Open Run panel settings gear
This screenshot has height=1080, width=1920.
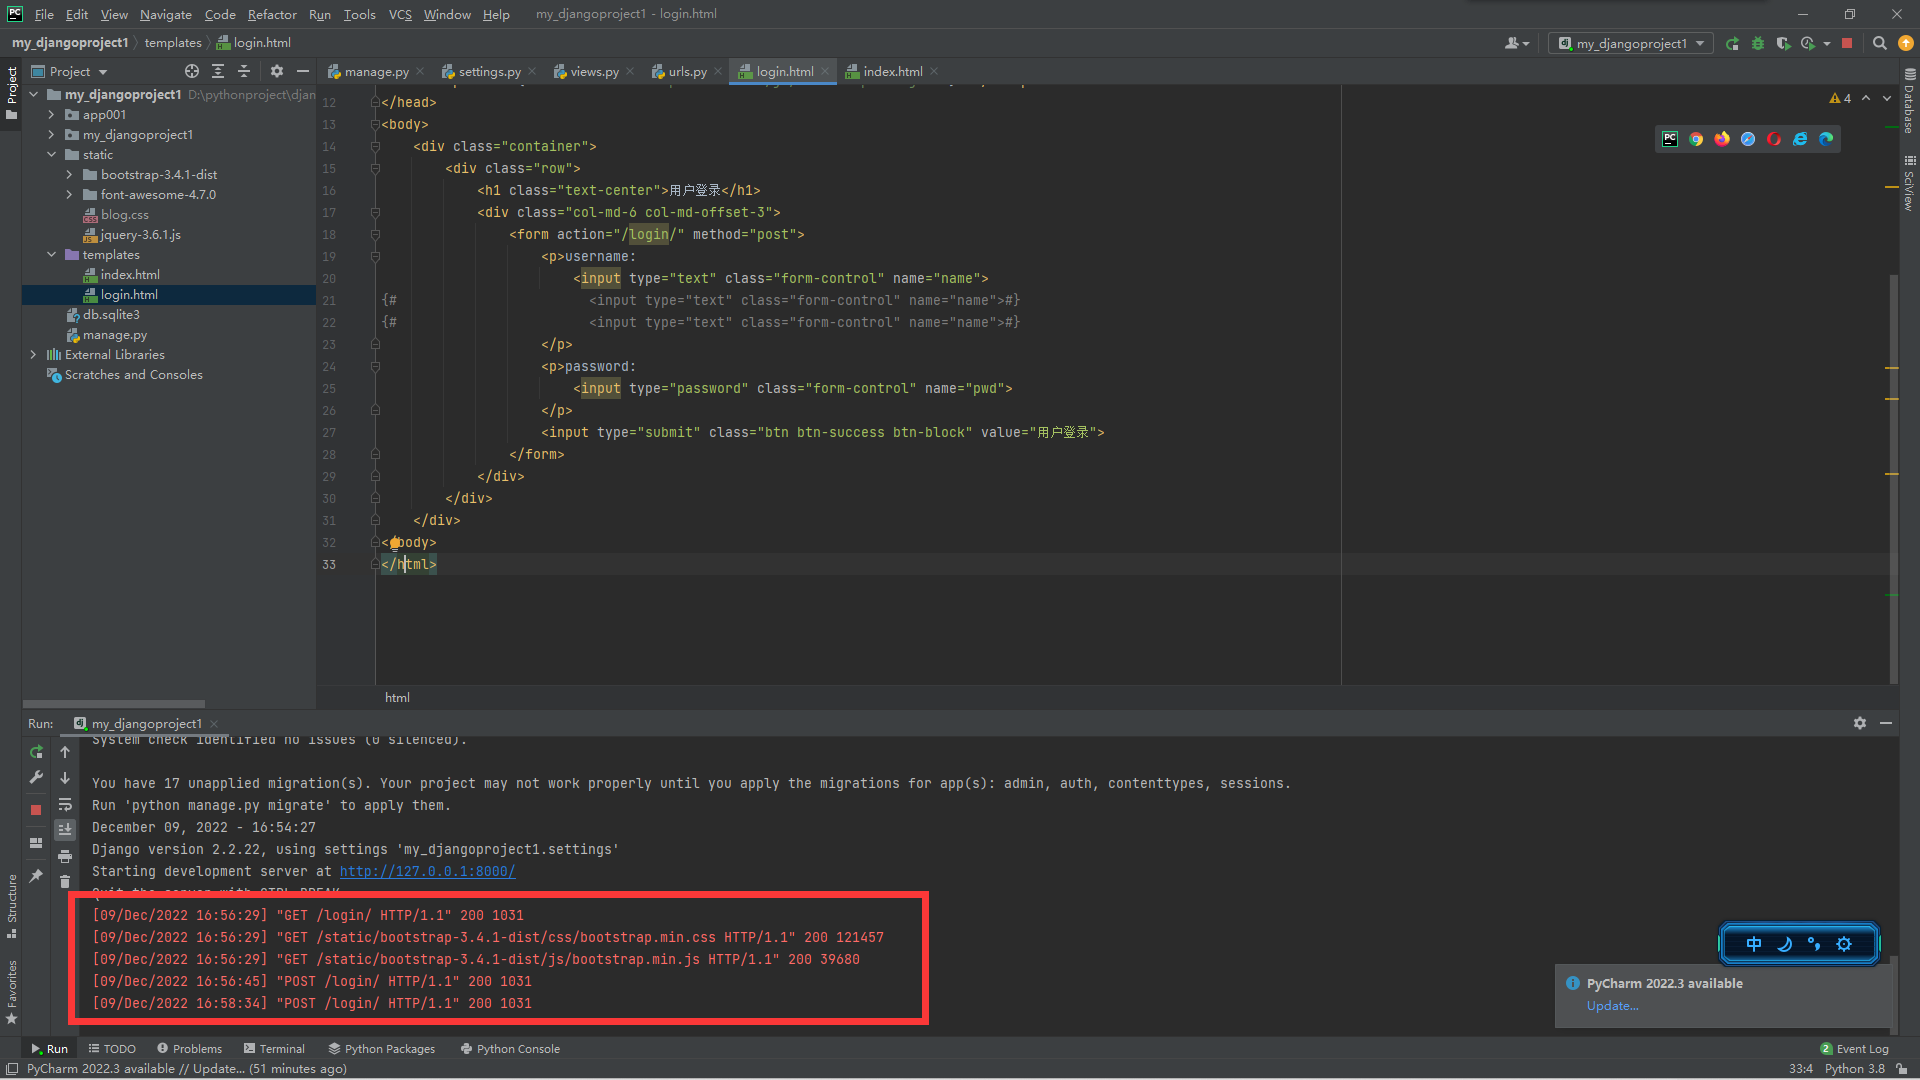(1860, 723)
